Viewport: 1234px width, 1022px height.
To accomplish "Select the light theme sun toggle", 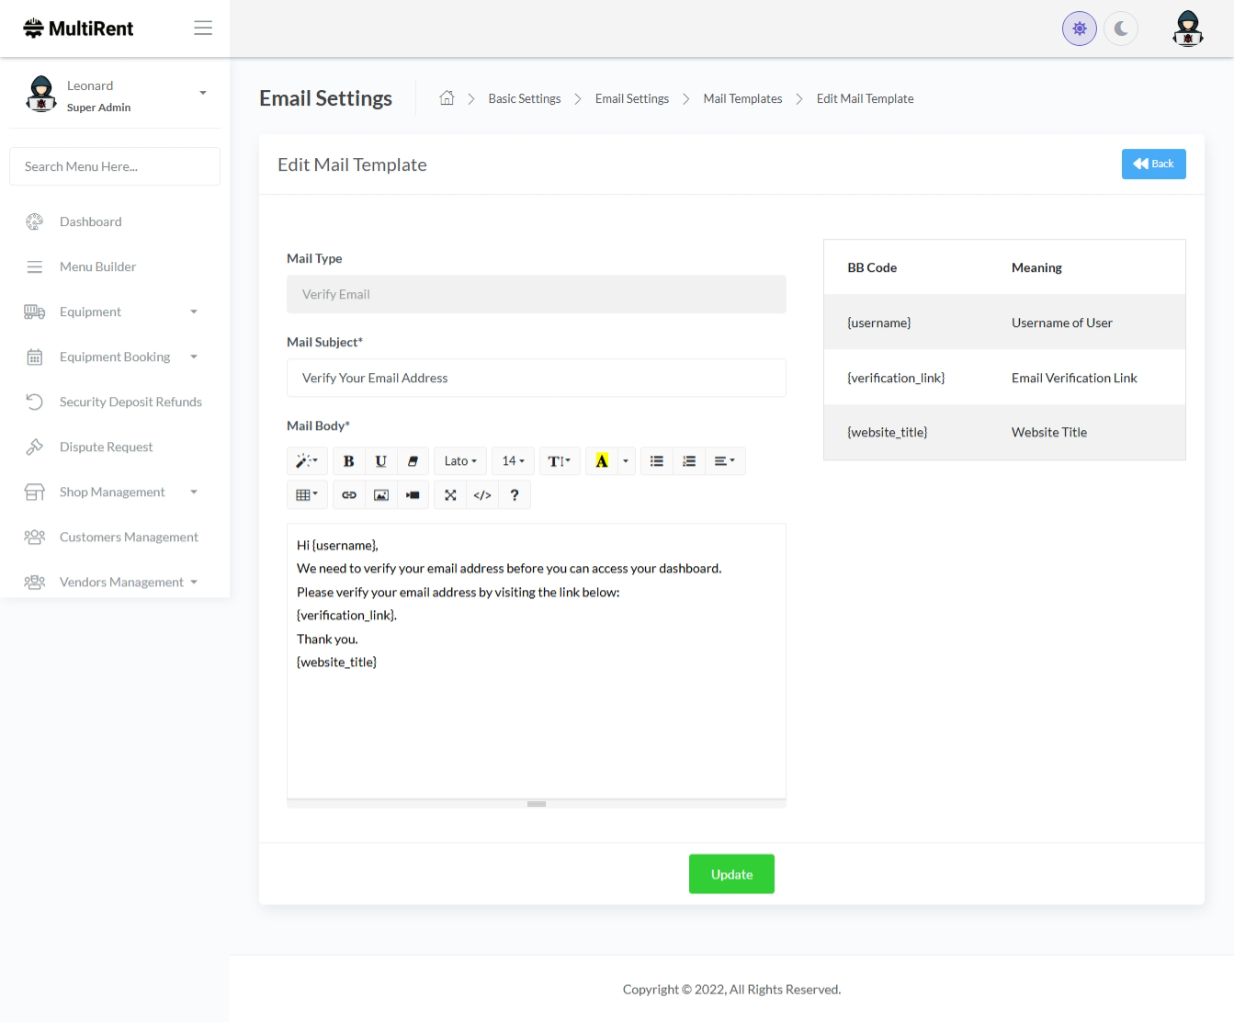I will (1079, 29).
